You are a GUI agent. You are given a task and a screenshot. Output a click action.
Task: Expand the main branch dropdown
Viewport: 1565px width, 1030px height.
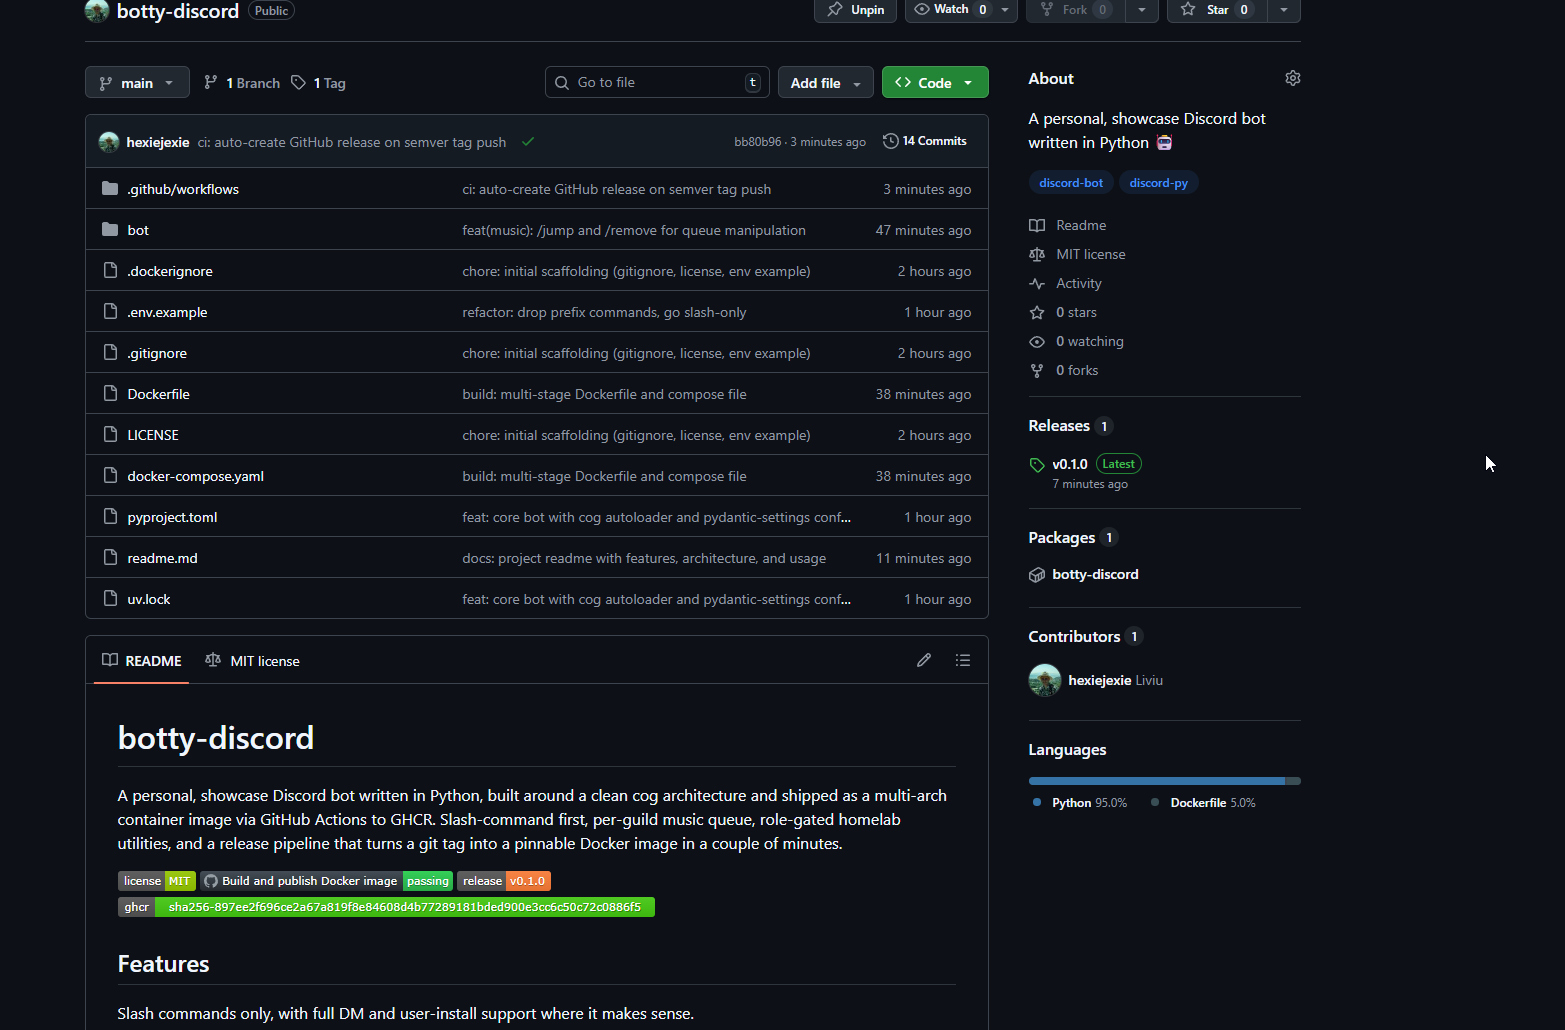pos(137,83)
